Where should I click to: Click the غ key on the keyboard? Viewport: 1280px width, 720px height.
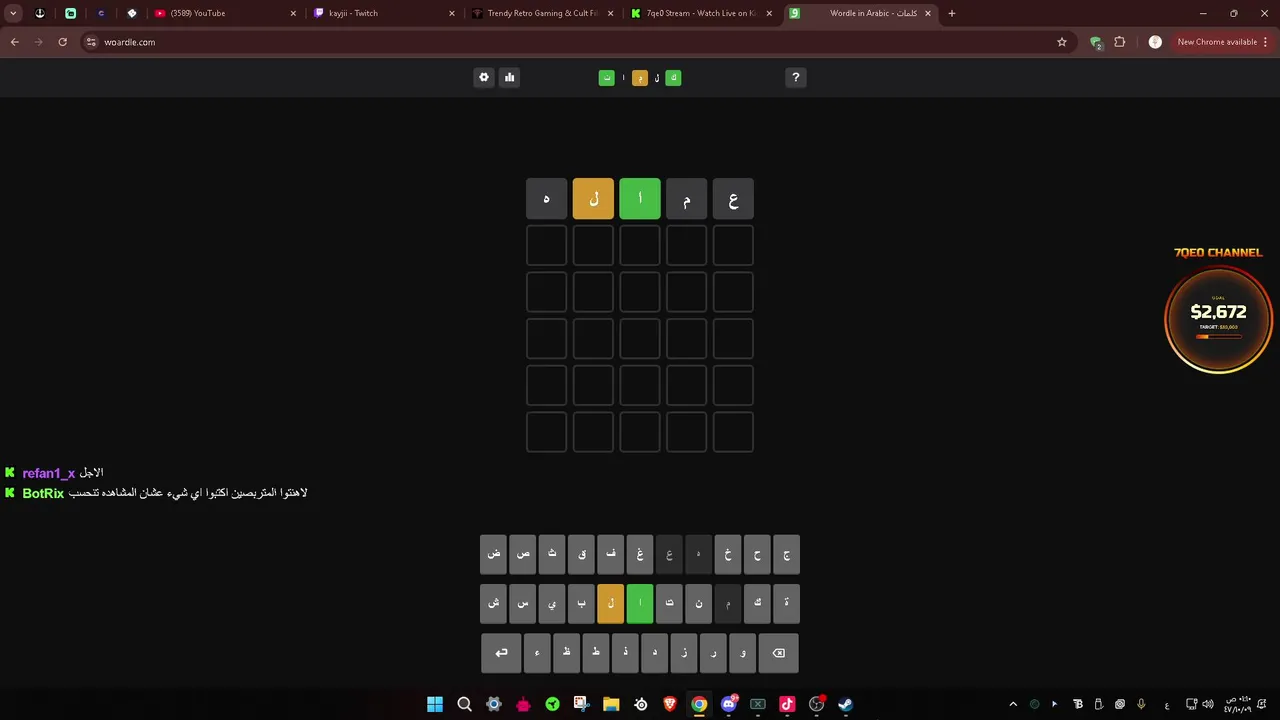click(x=640, y=554)
